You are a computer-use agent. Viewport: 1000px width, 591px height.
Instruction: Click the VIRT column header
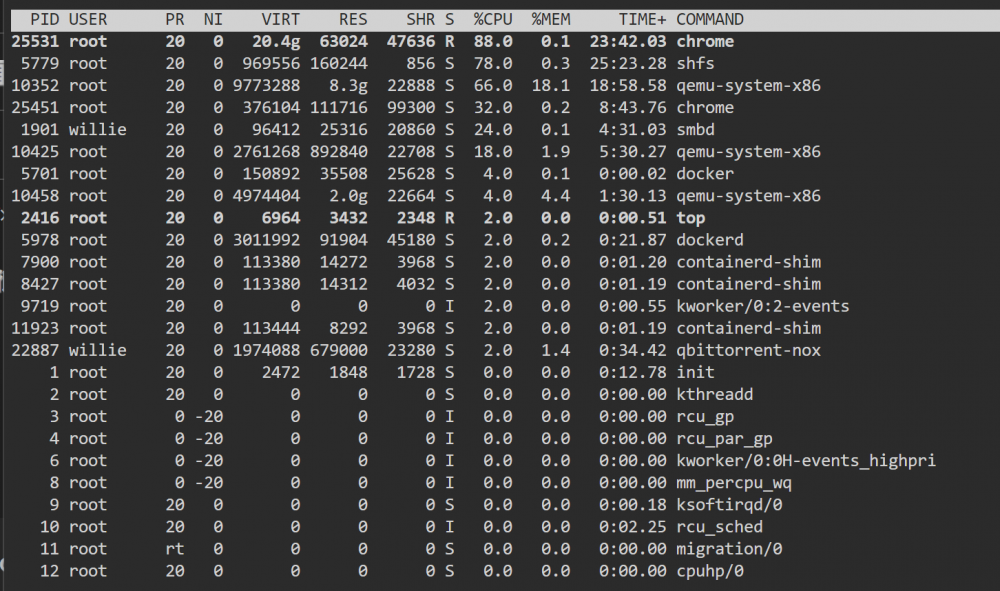coord(281,20)
